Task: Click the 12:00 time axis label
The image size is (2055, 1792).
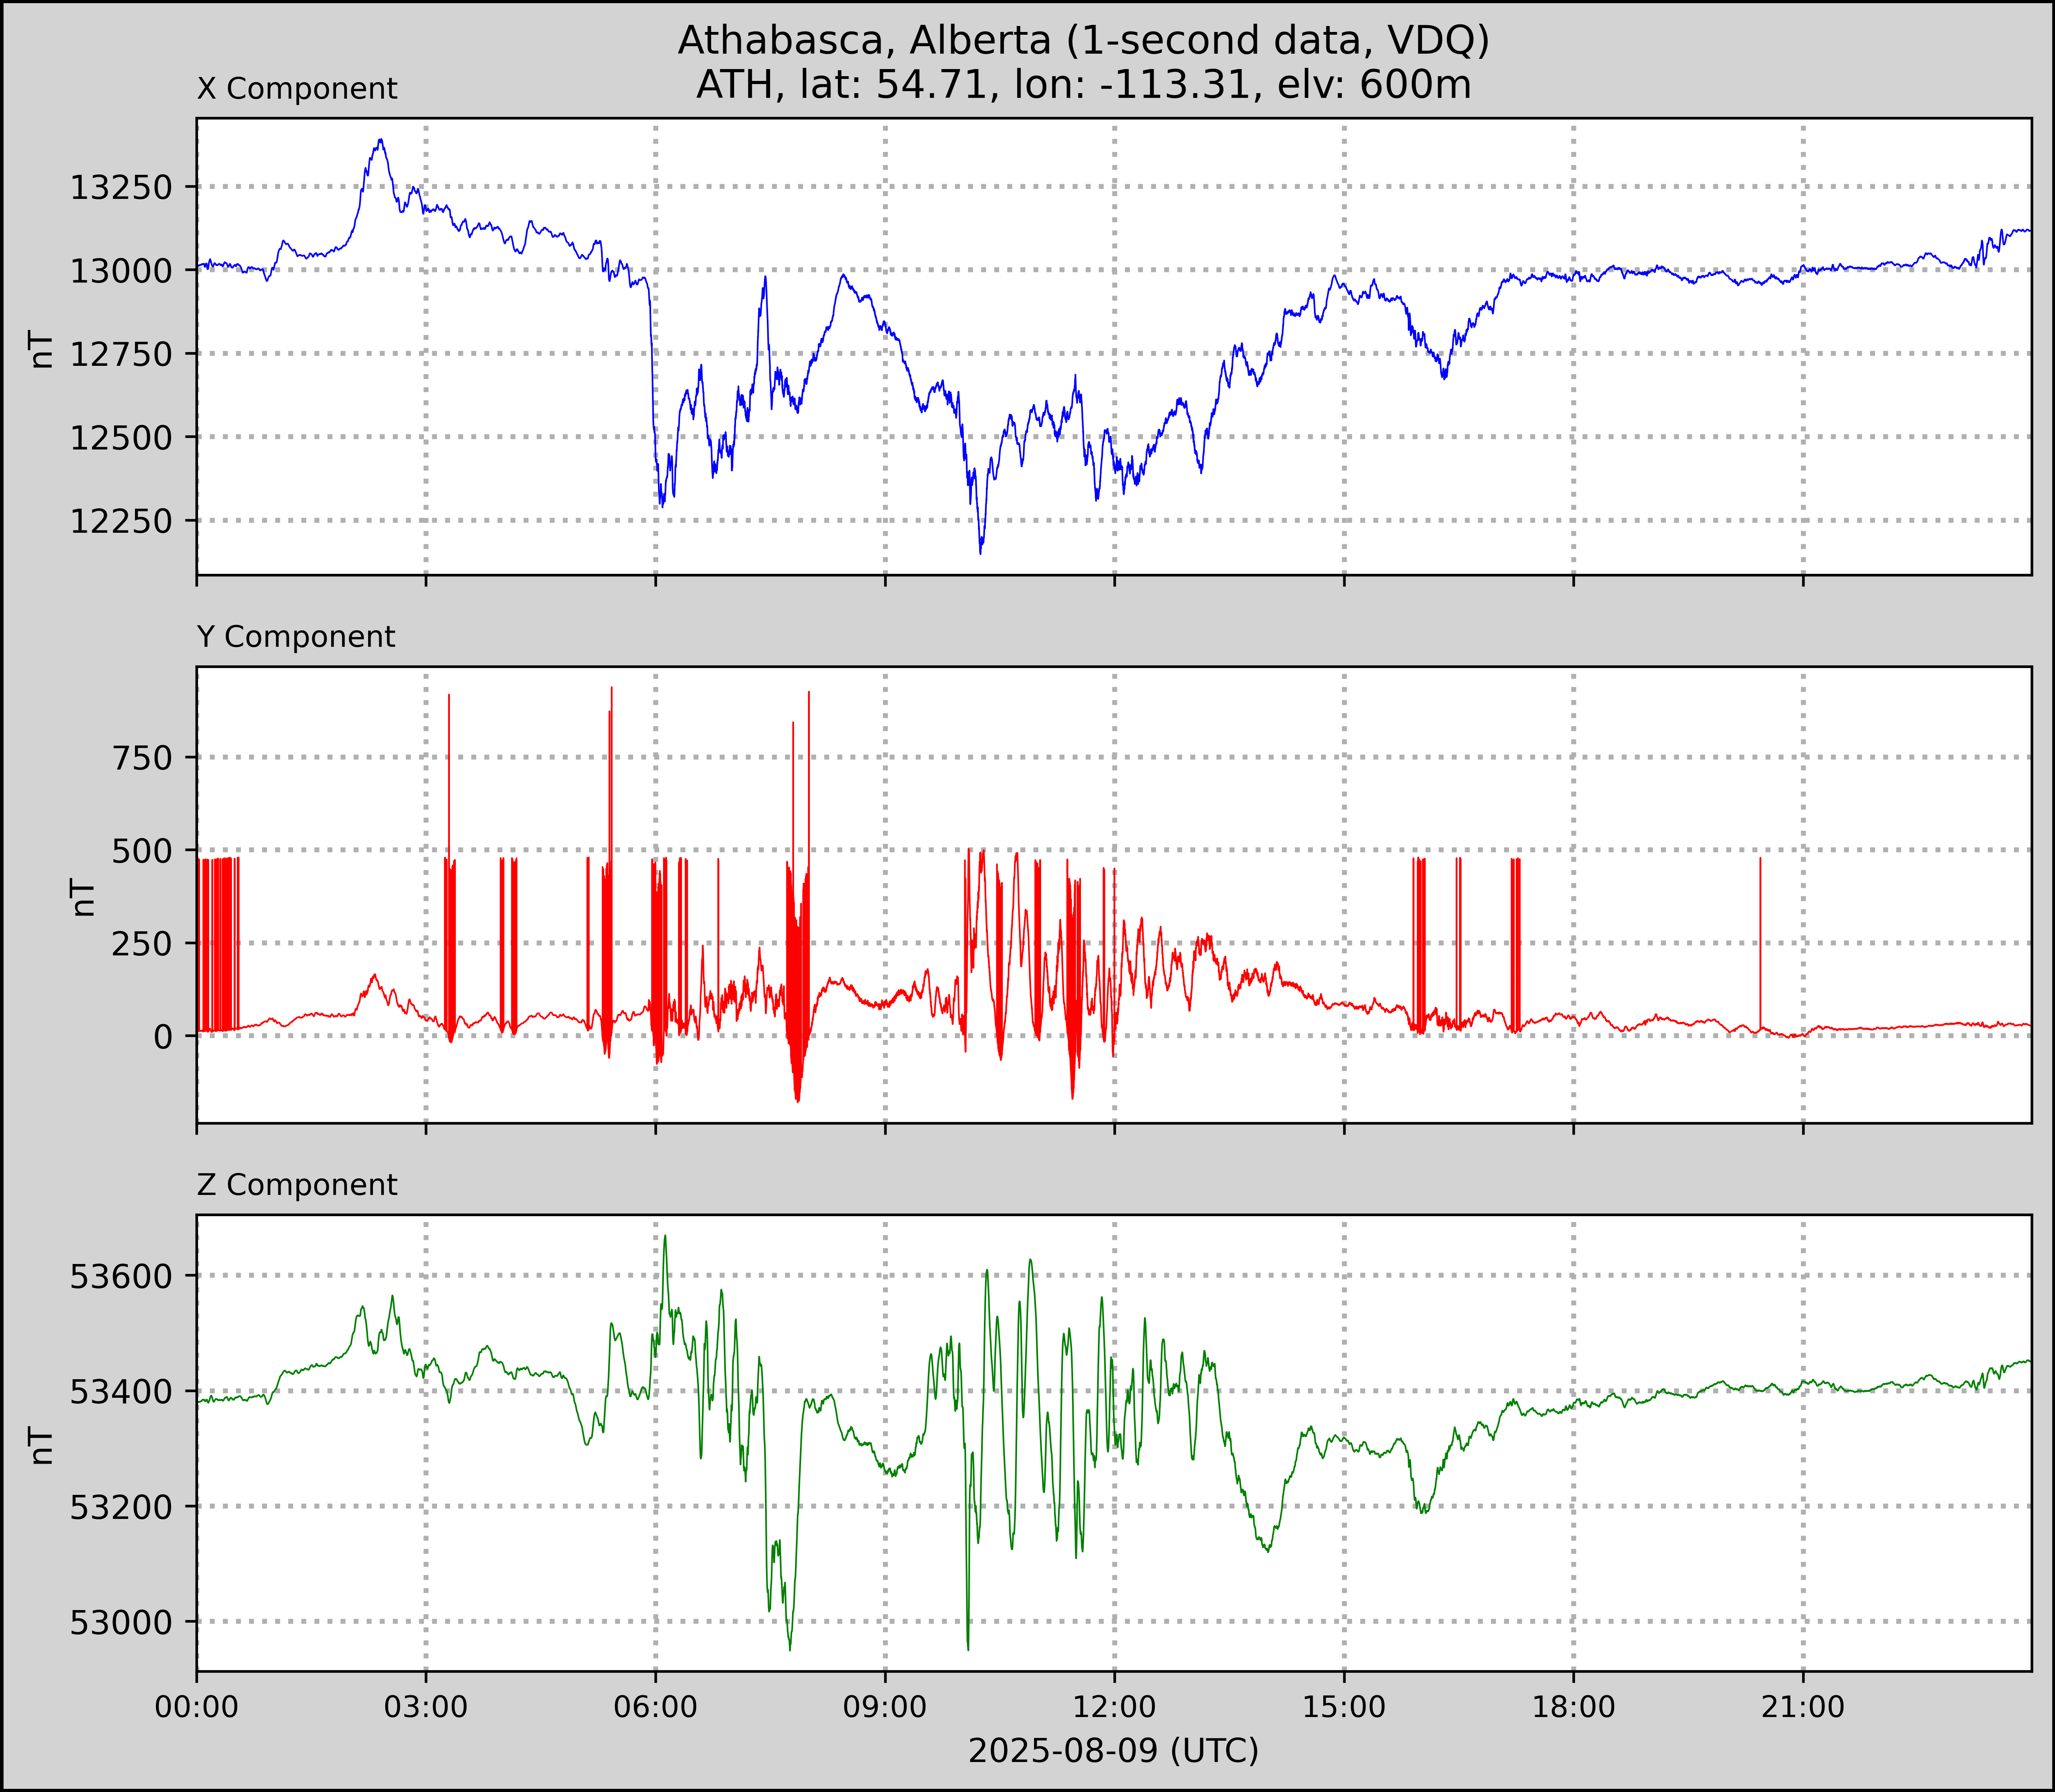Action: click(1115, 1707)
